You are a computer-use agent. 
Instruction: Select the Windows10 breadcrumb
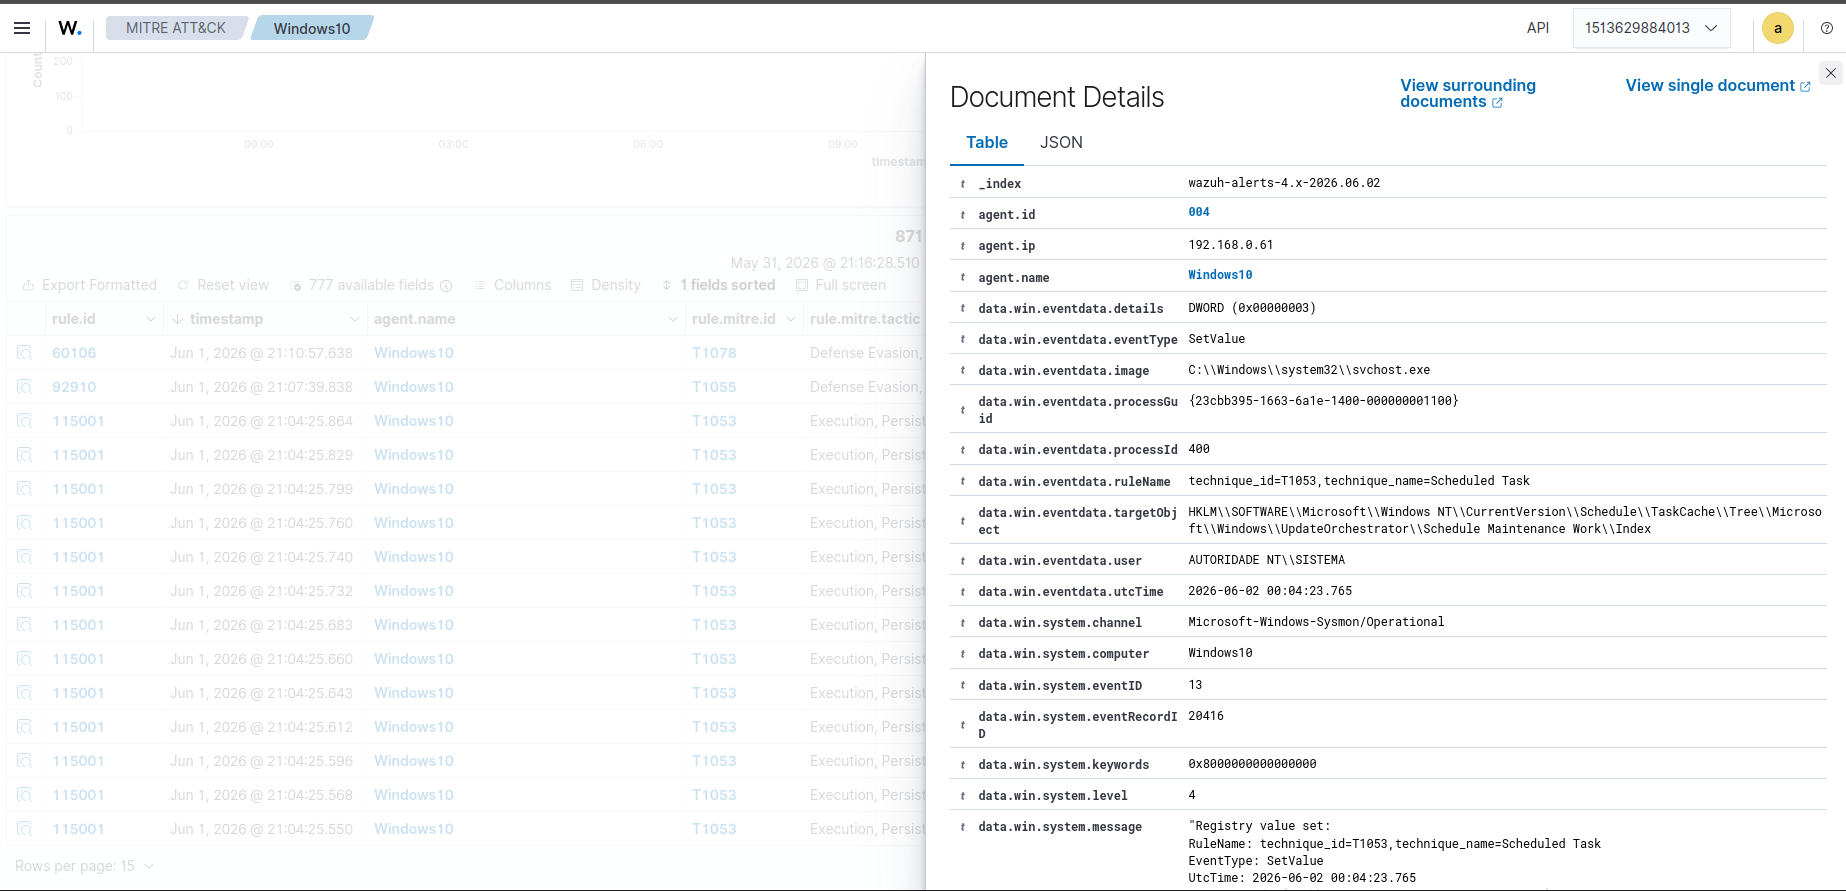pyautogui.click(x=312, y=28)
